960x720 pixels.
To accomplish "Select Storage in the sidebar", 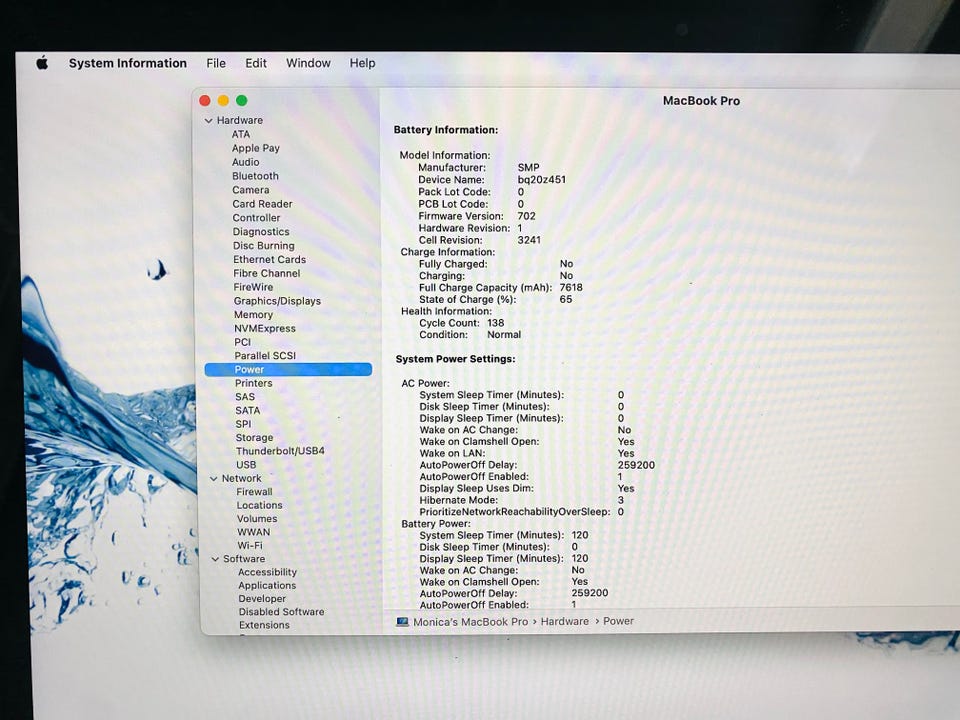I will point(254,437).
